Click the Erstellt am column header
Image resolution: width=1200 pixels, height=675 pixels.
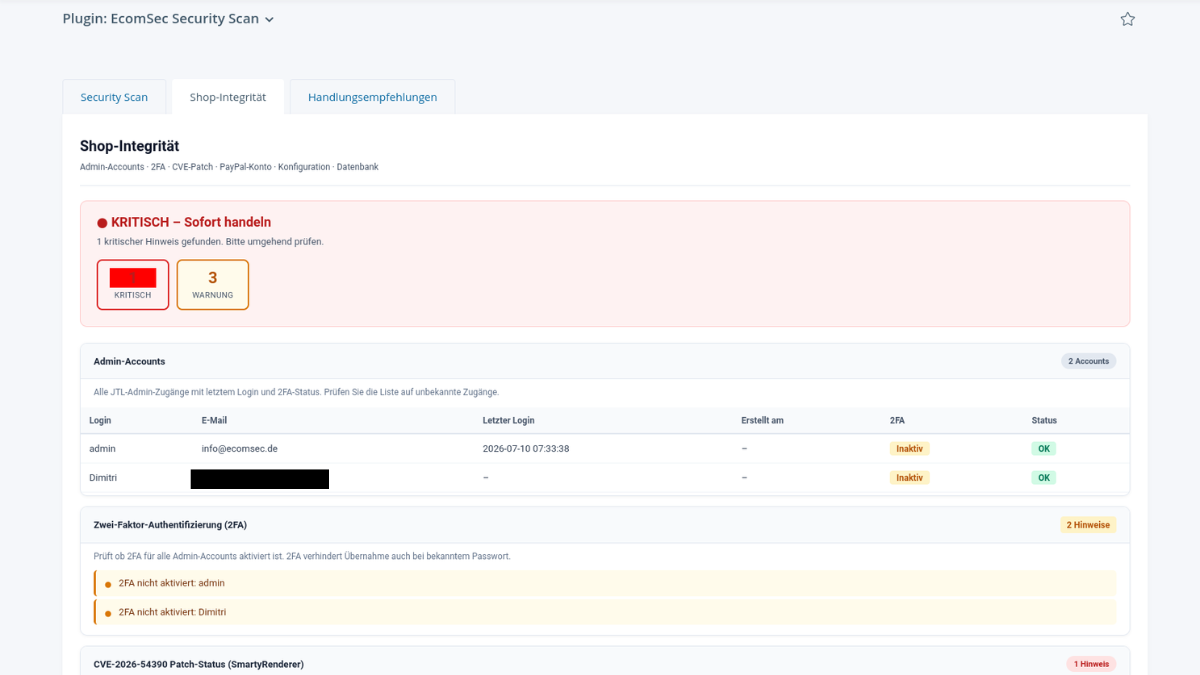tap(762, 420)
